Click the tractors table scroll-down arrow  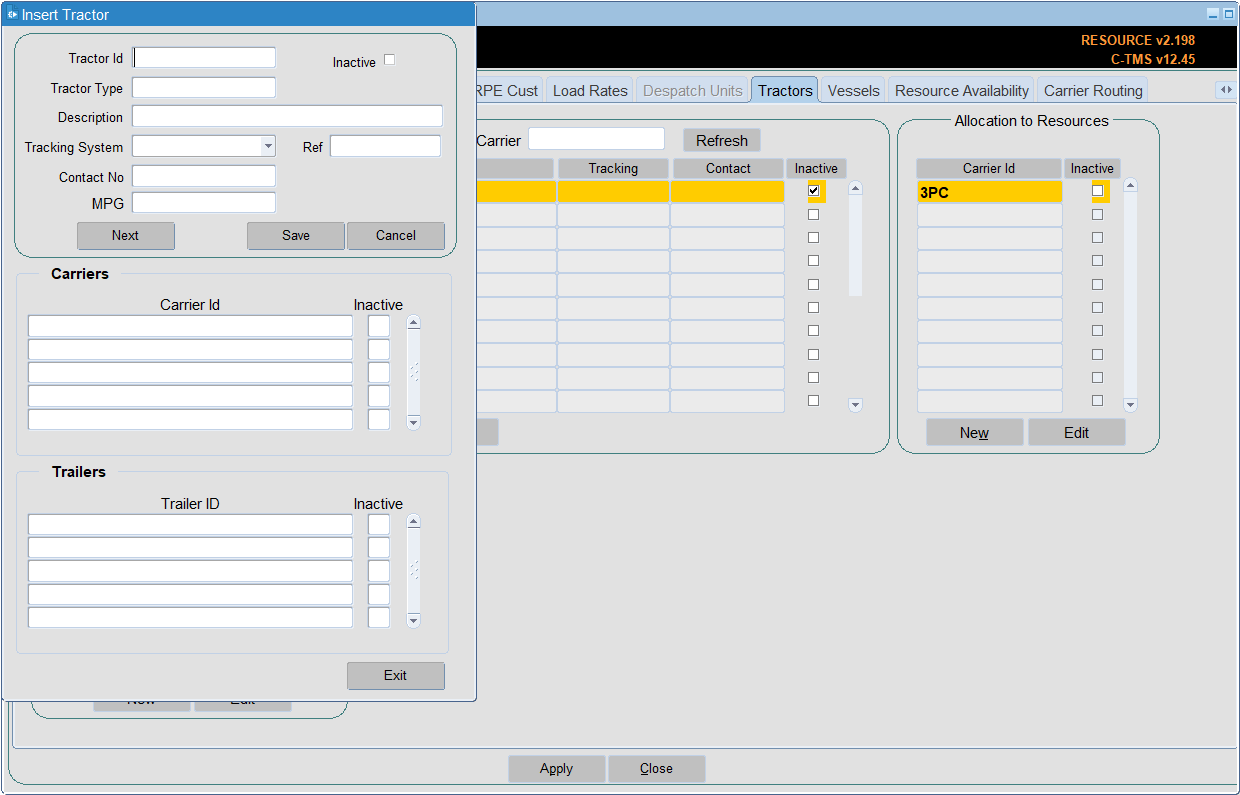click(855, 405)
